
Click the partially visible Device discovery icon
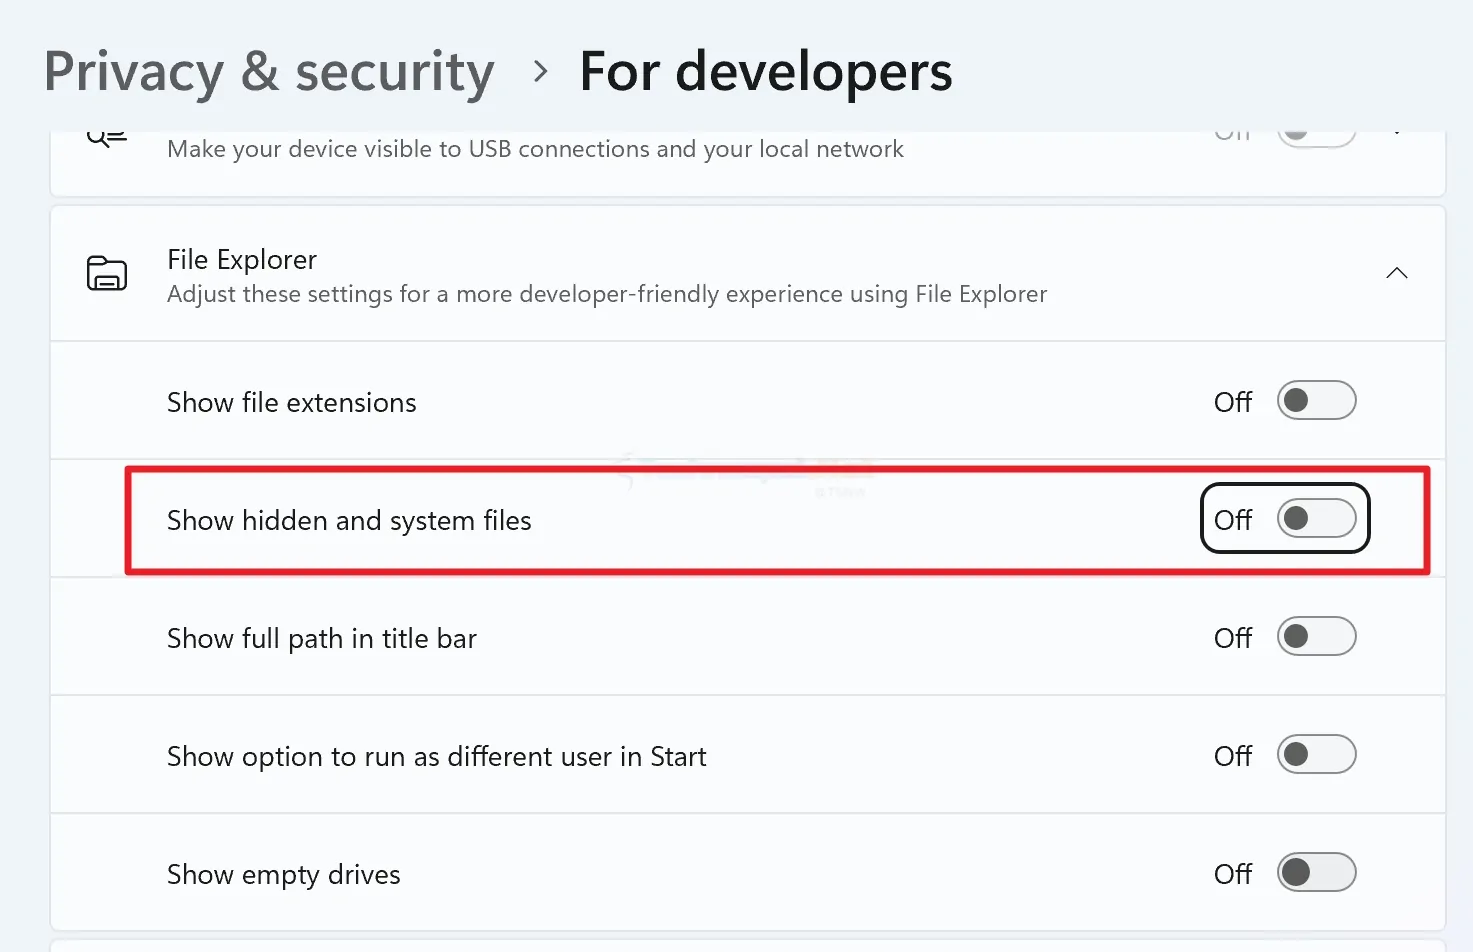tap(107, 139)
